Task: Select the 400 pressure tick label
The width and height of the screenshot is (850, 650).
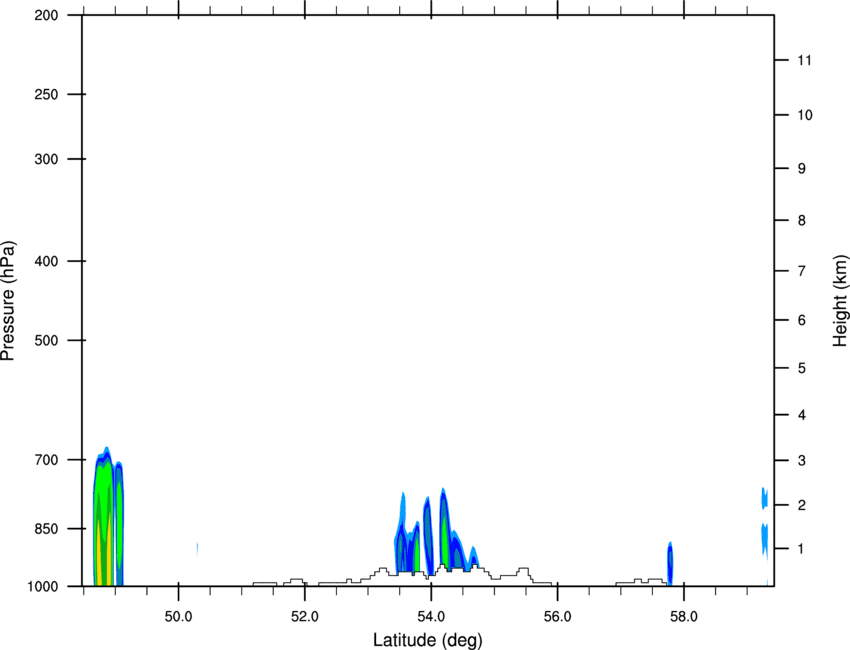Action: (x=46, y=261)
